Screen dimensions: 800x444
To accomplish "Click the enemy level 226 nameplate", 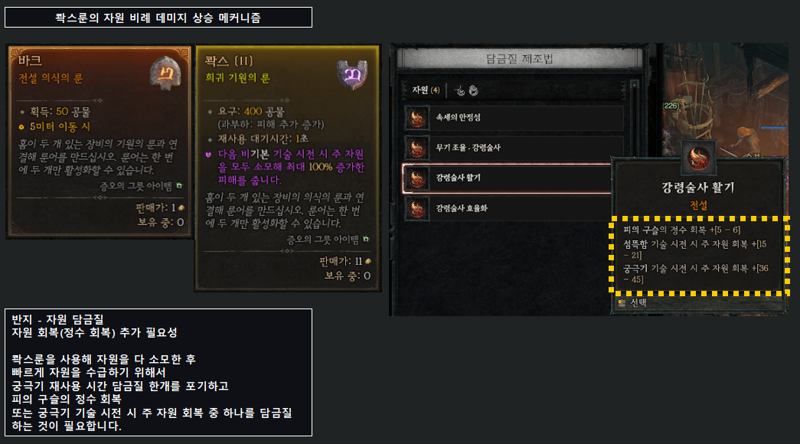I will pos(671,106).
